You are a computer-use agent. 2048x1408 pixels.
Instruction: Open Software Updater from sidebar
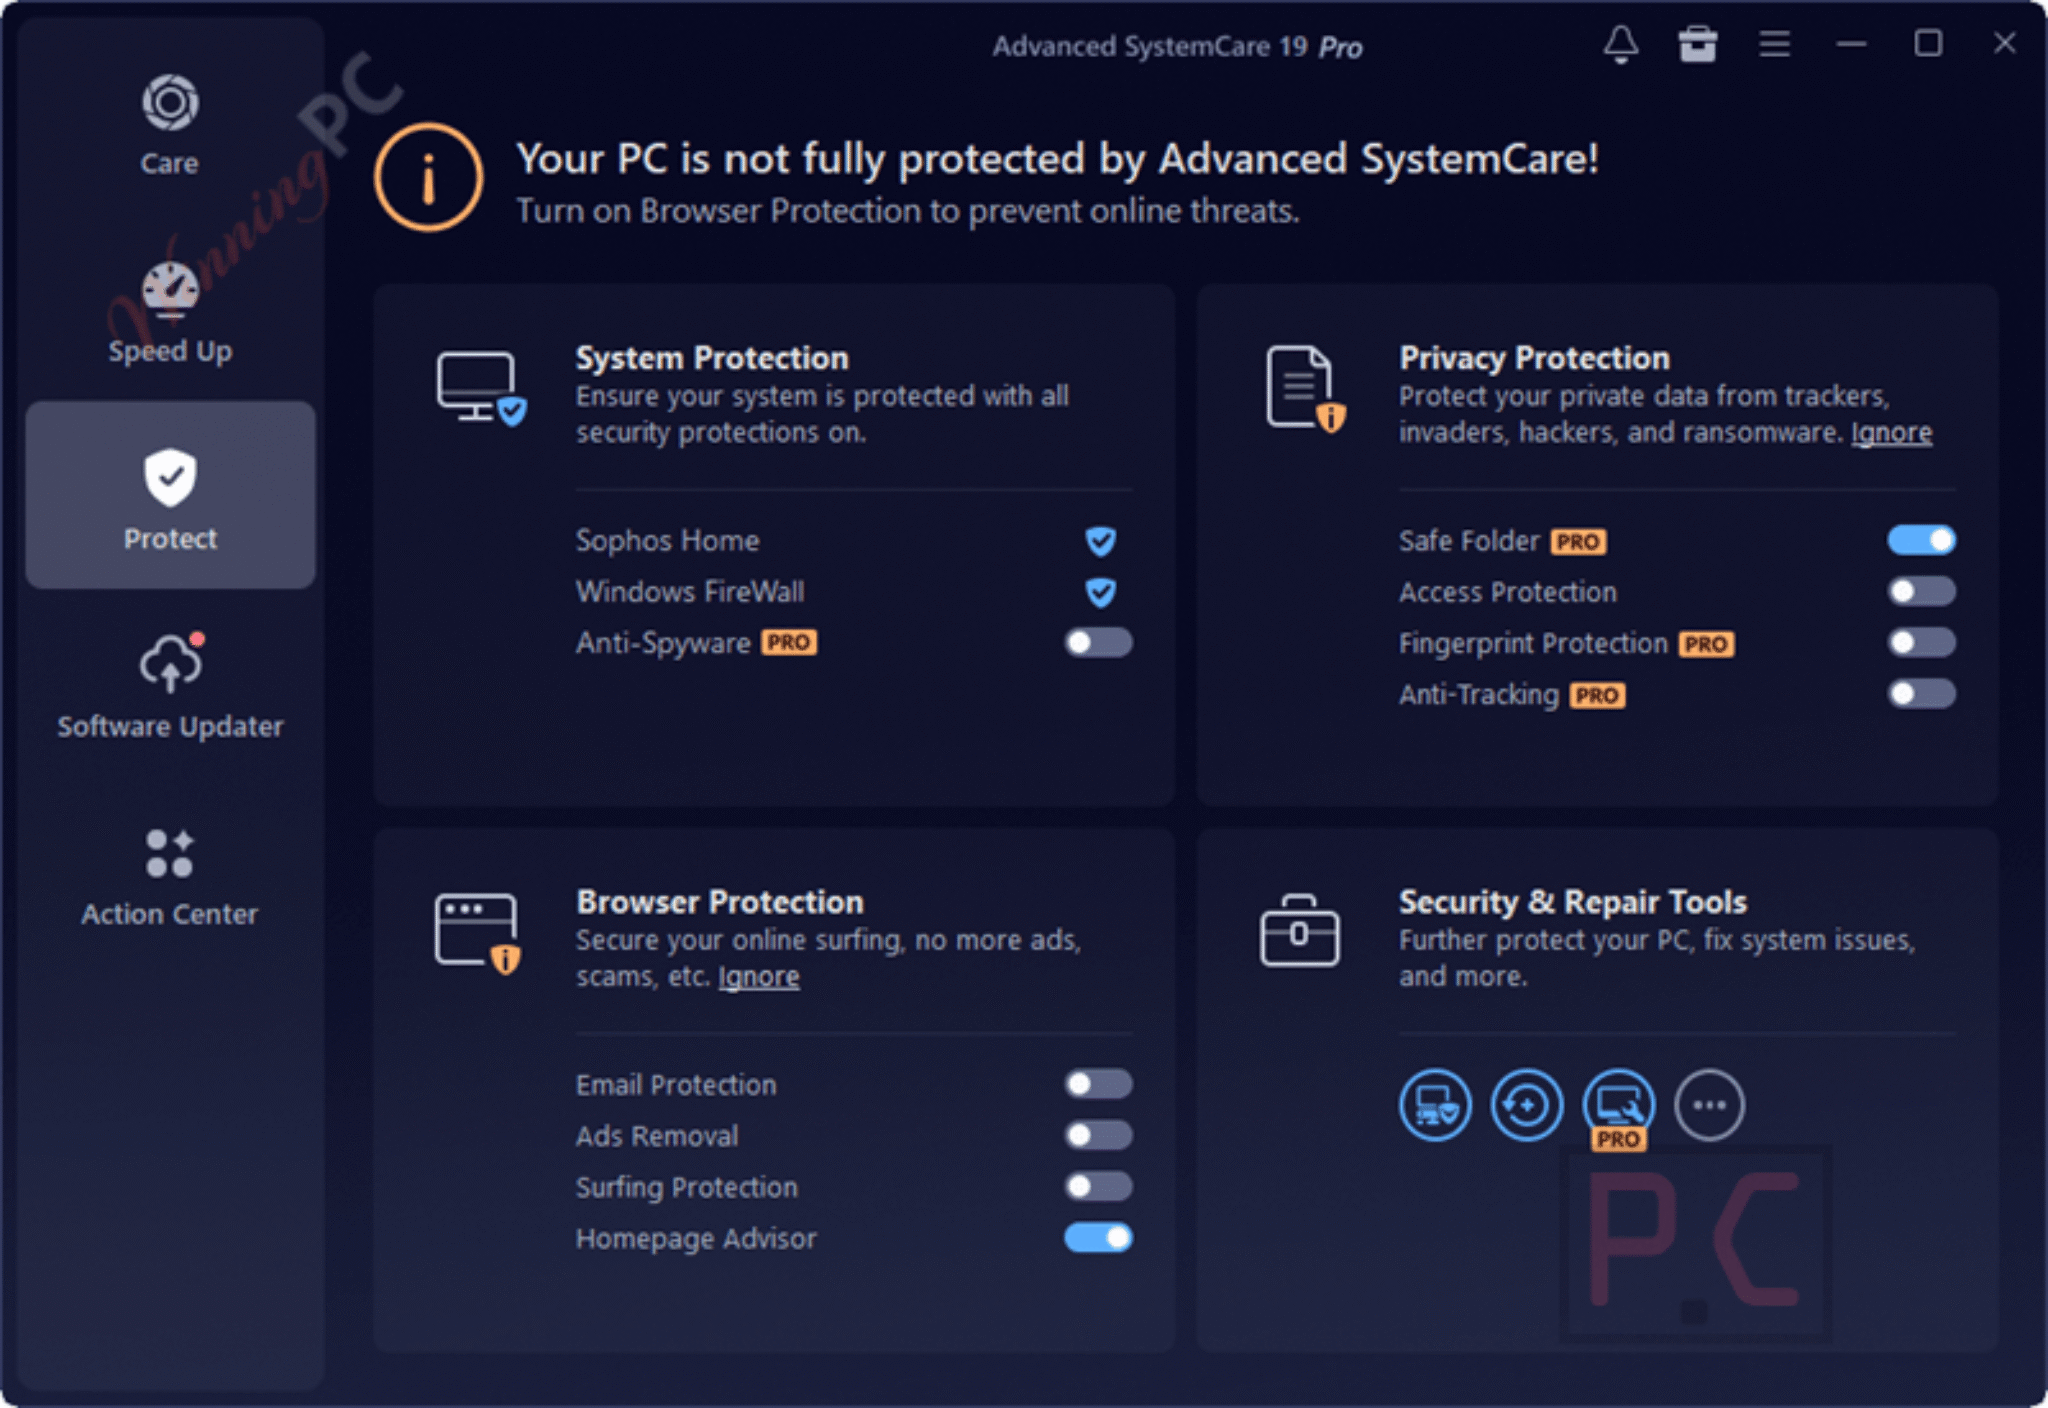point(170,688)
